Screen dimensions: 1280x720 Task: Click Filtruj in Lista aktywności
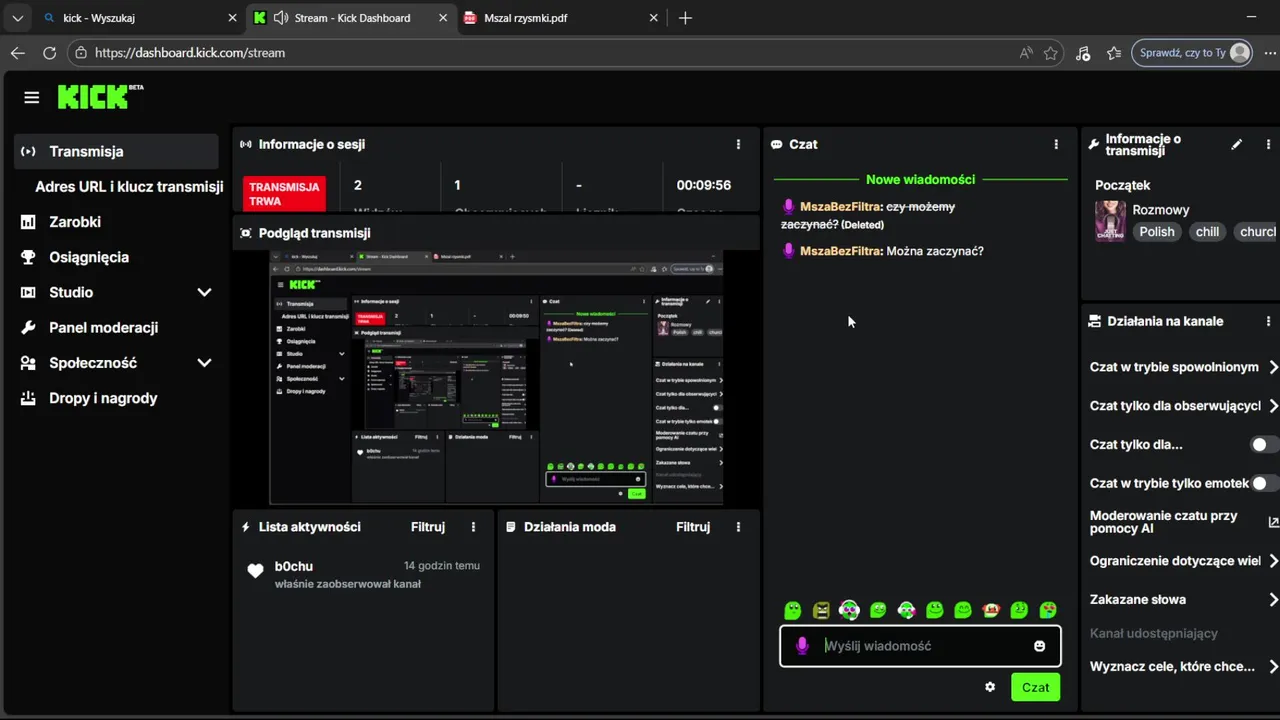[x=428, y=527]
